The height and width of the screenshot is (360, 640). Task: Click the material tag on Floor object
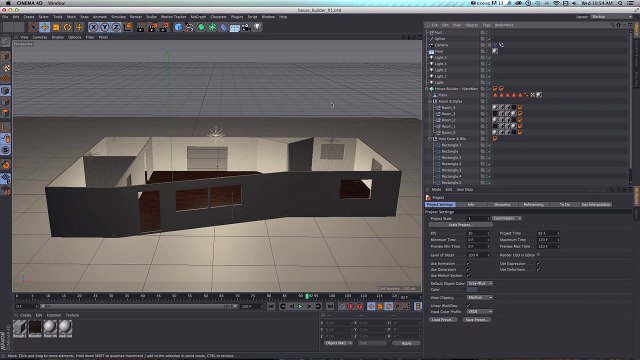495,51
